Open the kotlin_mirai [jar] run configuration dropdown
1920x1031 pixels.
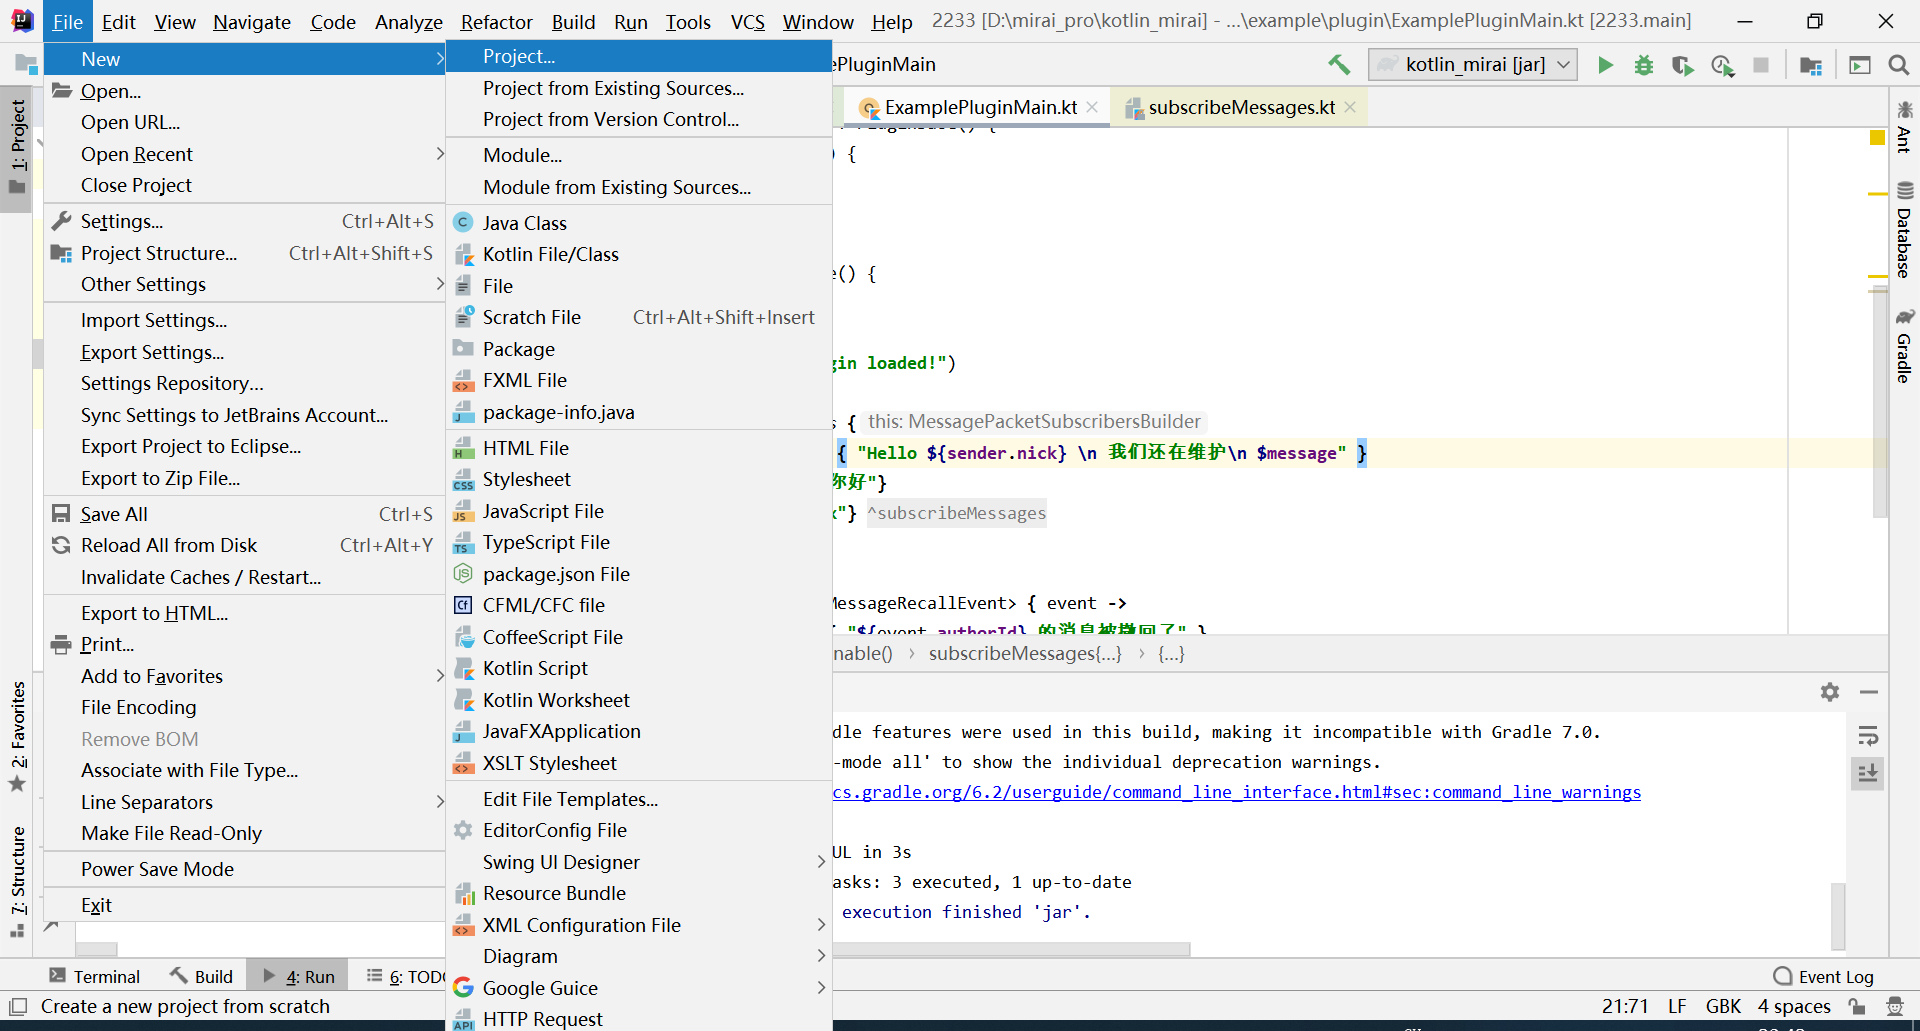pyautogui.click(x=1473, y=65)
